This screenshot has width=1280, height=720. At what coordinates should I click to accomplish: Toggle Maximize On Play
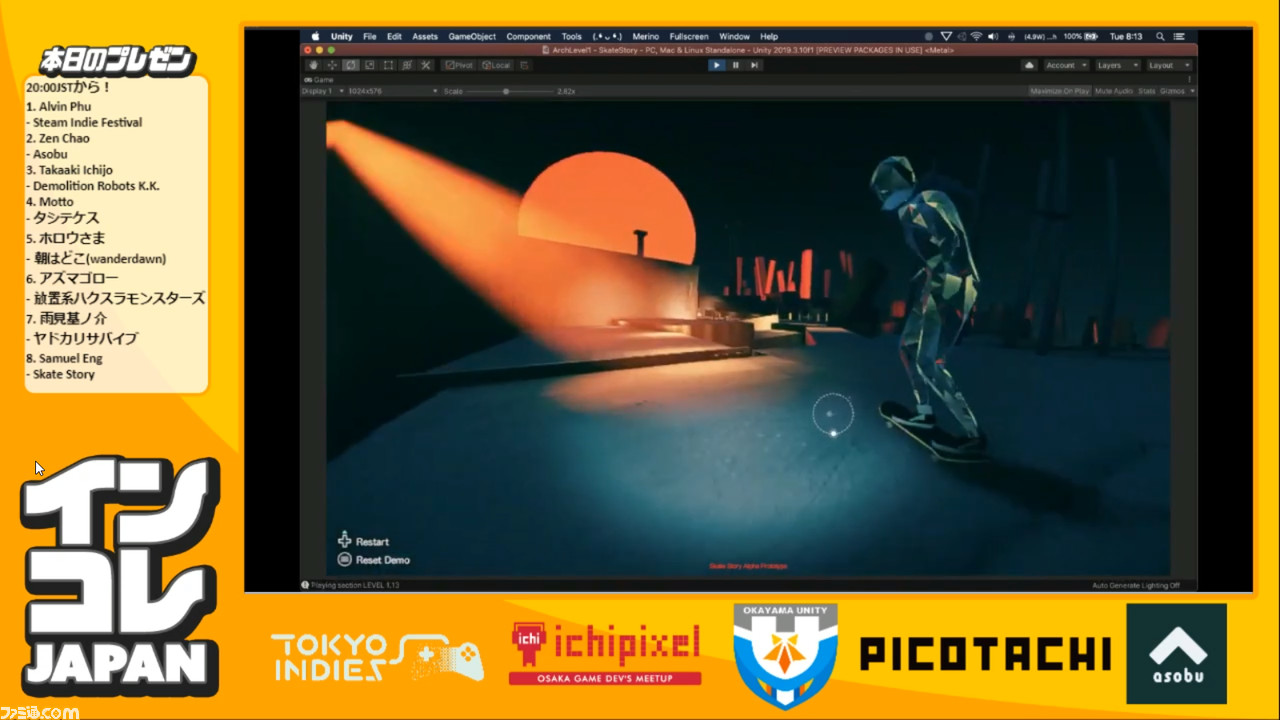pos(1059,91)
